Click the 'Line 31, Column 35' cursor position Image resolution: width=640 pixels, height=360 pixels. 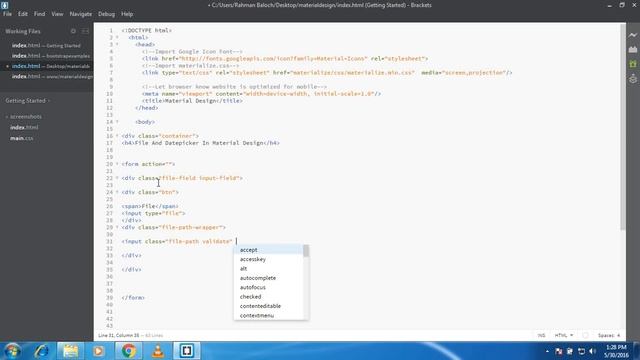click(119, 335)
